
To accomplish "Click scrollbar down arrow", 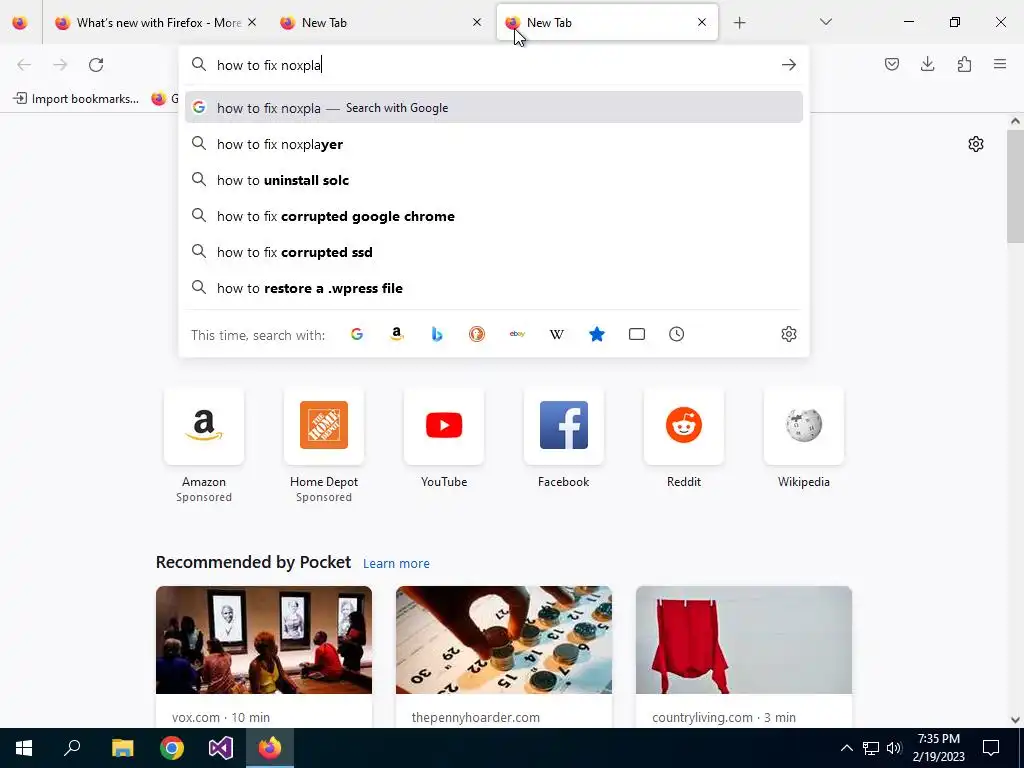I will tap(1015, 720).
